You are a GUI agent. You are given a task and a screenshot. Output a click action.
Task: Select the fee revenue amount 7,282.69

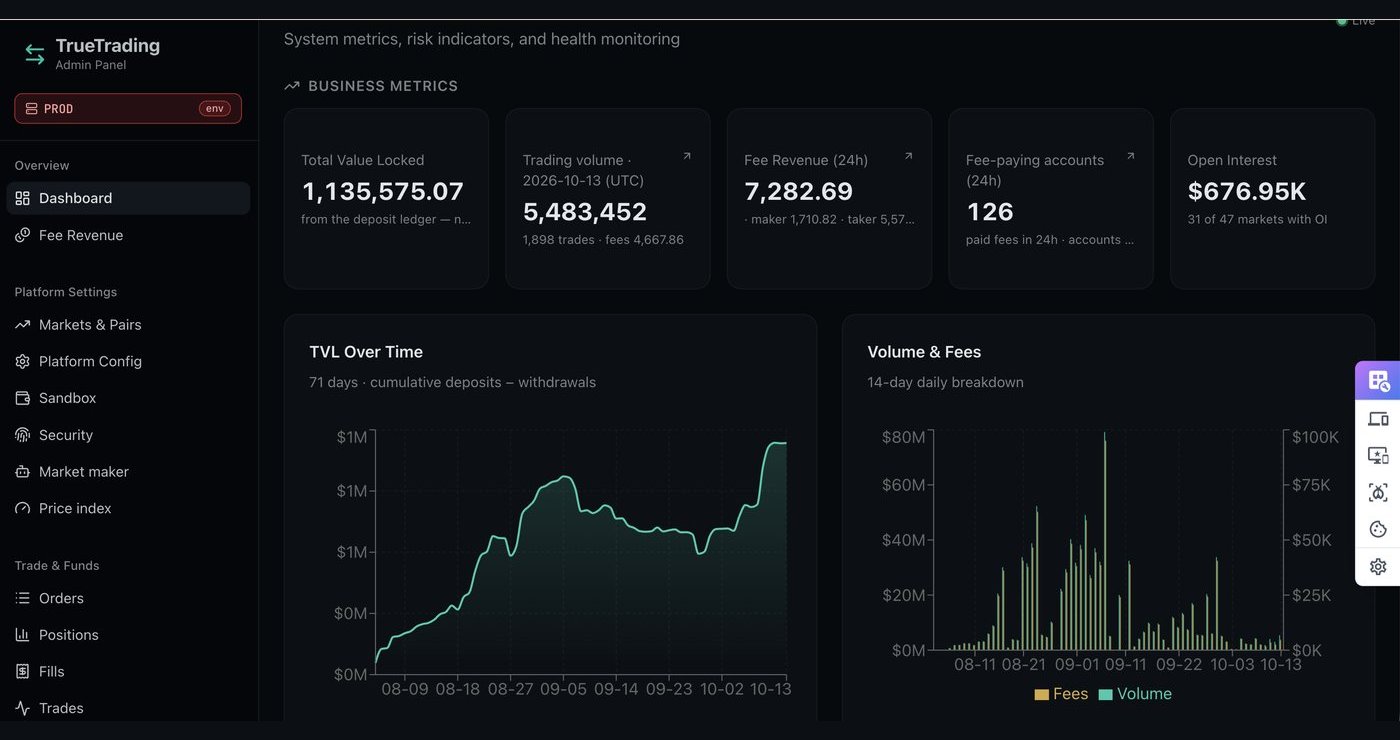(x=799, y=191)
